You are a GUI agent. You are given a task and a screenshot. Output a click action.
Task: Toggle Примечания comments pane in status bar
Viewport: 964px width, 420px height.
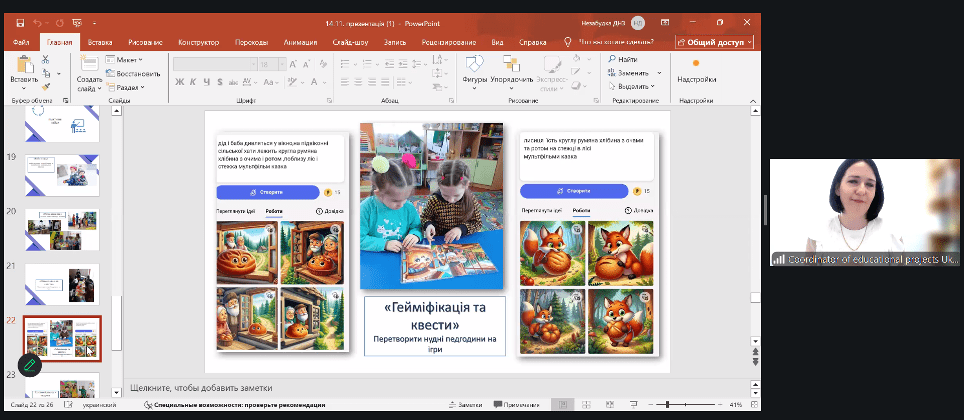516,405
